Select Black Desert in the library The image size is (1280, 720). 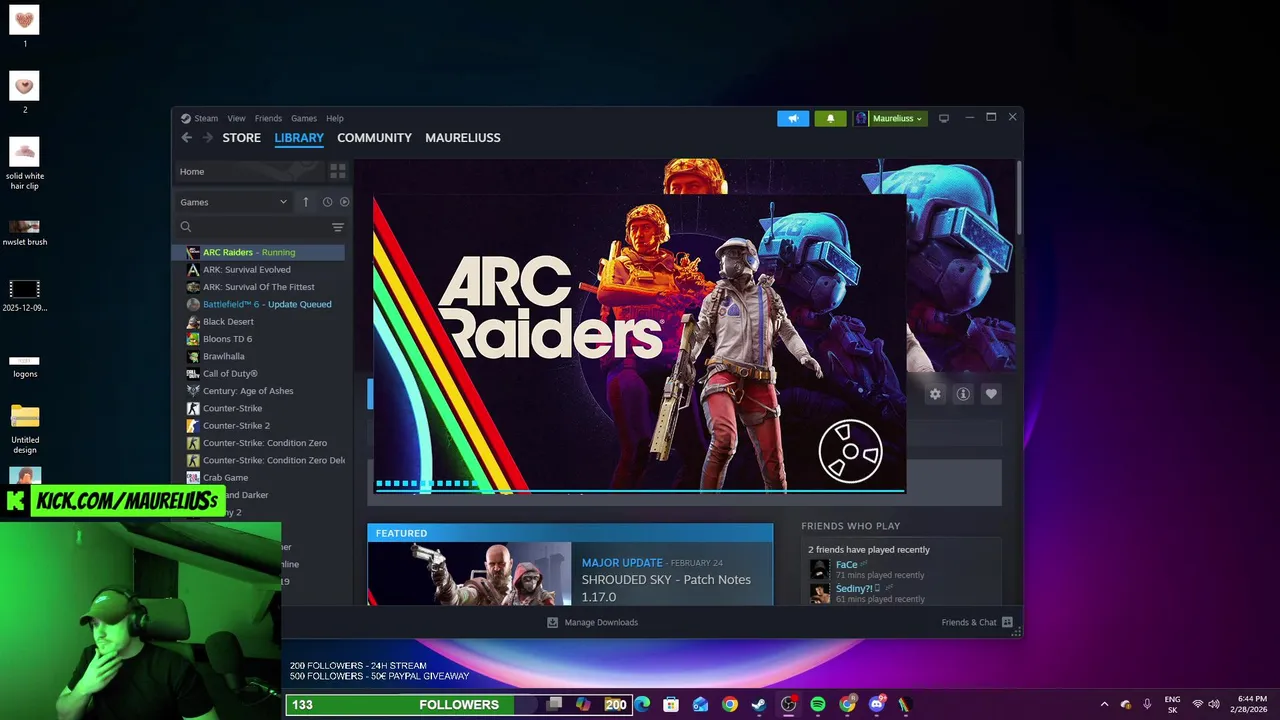tap(260, 322)
